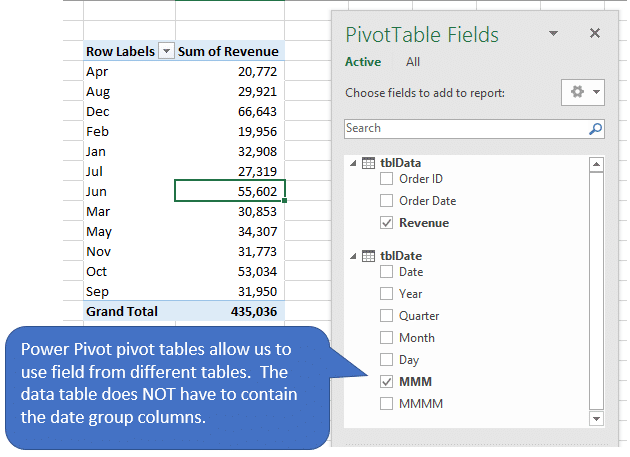Click the tblDate table icon
This screenshot has width=630, height=457.
368,256
